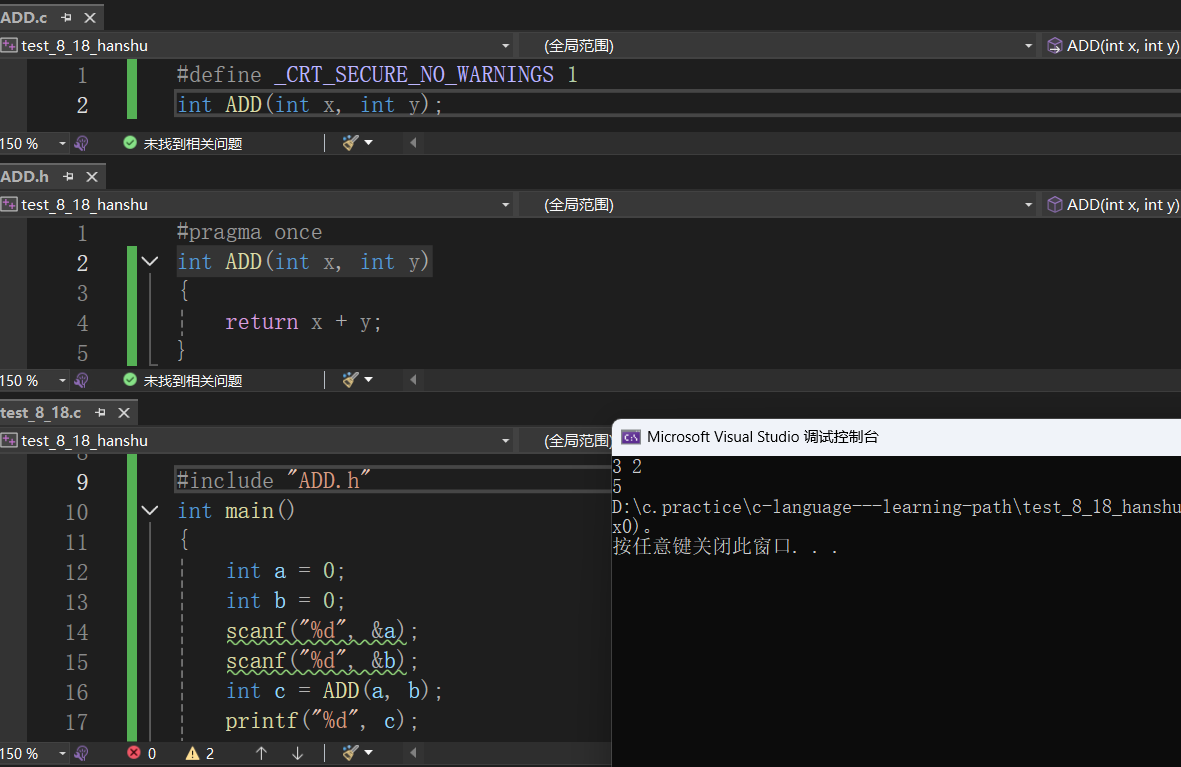Open member dropdown ADD(int x, int y) in ADD.c
Viewport: 1181px width, 767px height.
(1112, 46)
